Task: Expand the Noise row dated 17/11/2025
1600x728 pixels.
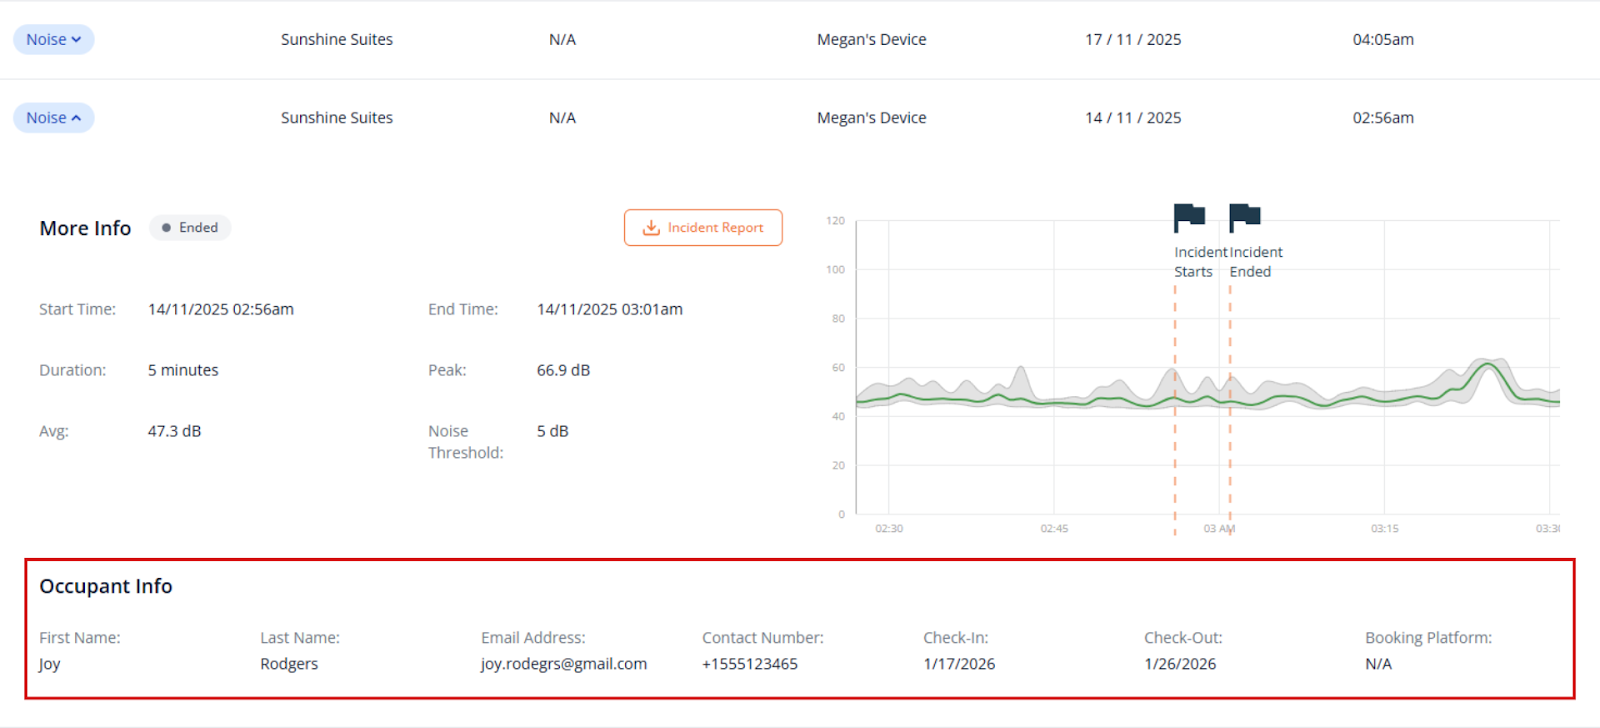Action: [53, 40]
